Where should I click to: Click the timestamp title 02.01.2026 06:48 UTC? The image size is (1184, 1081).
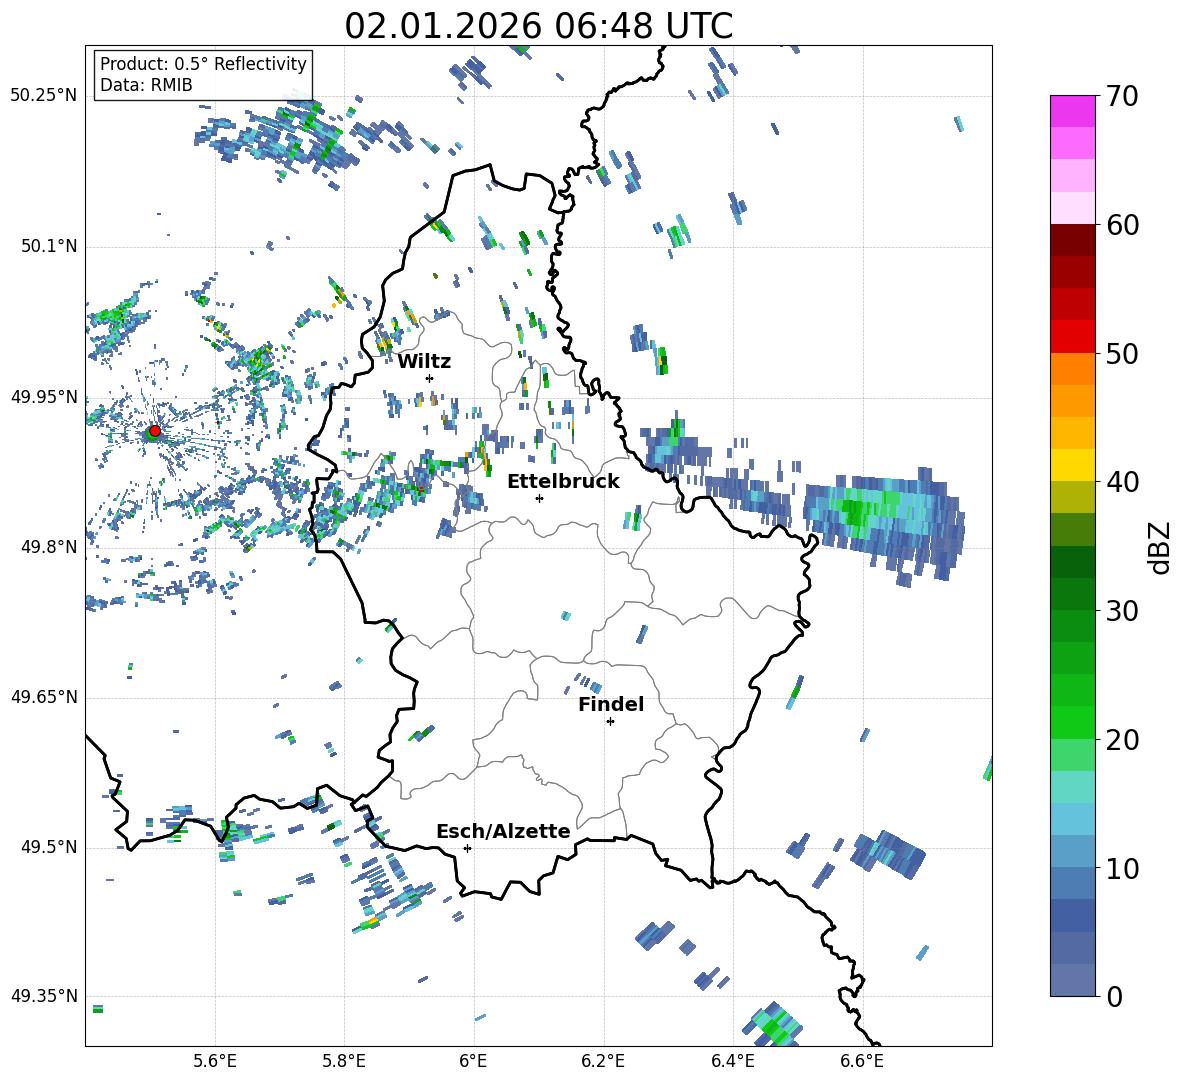coord(538,26)
